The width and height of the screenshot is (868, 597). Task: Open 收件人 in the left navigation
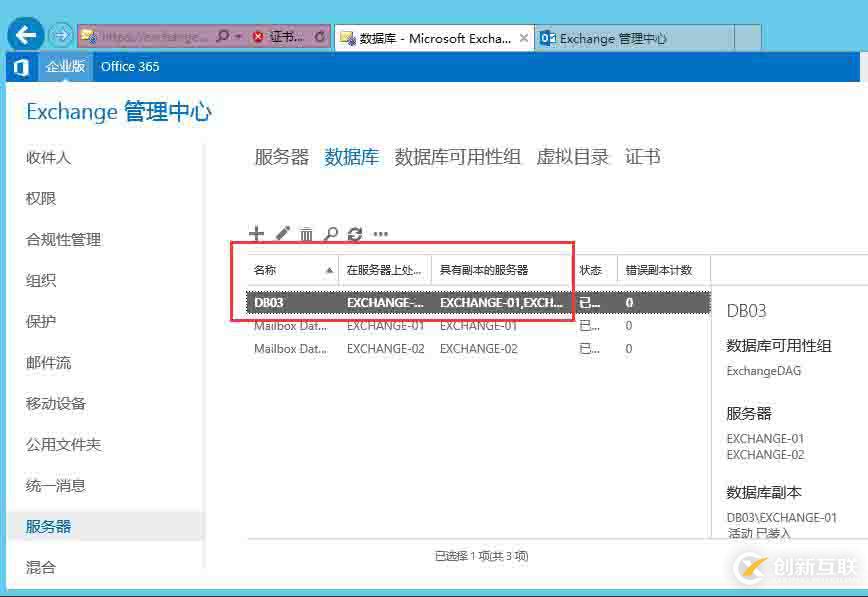tap(48, 158)
